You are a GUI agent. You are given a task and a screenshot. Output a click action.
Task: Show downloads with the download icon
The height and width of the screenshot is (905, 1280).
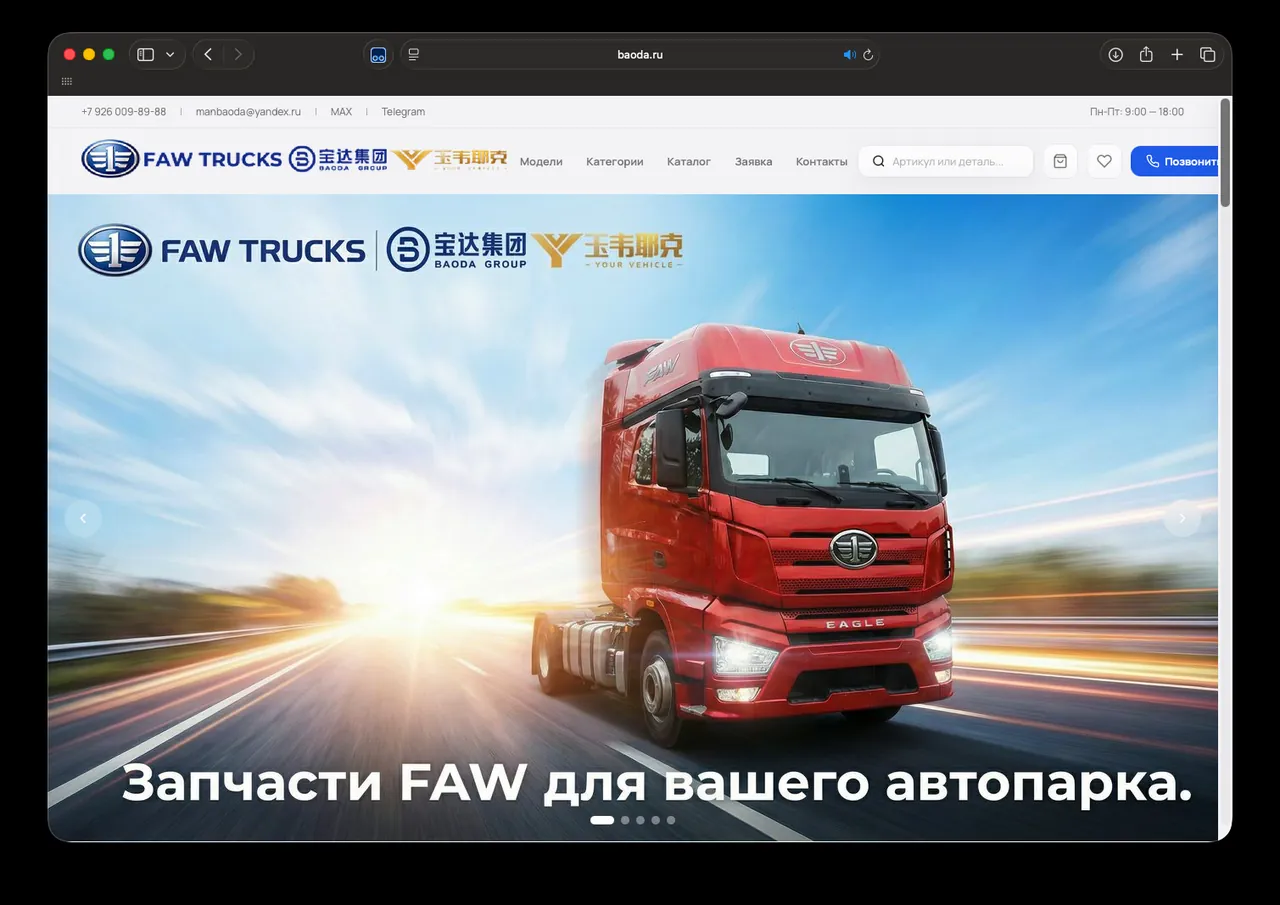coord(1116,54)
